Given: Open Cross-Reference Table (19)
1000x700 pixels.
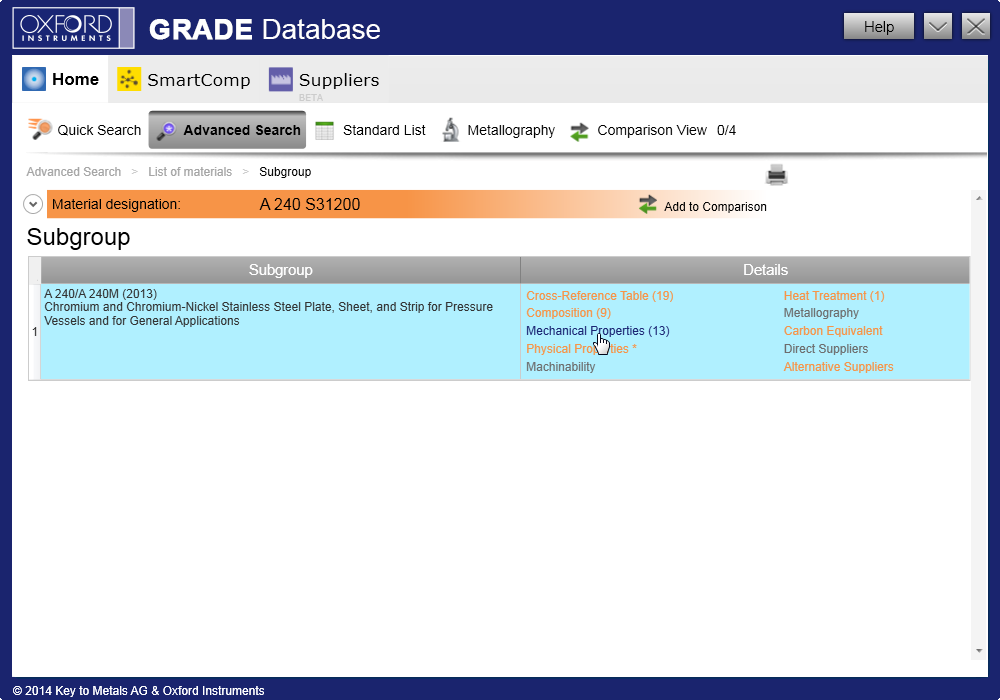Looking at the screenshot, I should (x=599, y=295).
